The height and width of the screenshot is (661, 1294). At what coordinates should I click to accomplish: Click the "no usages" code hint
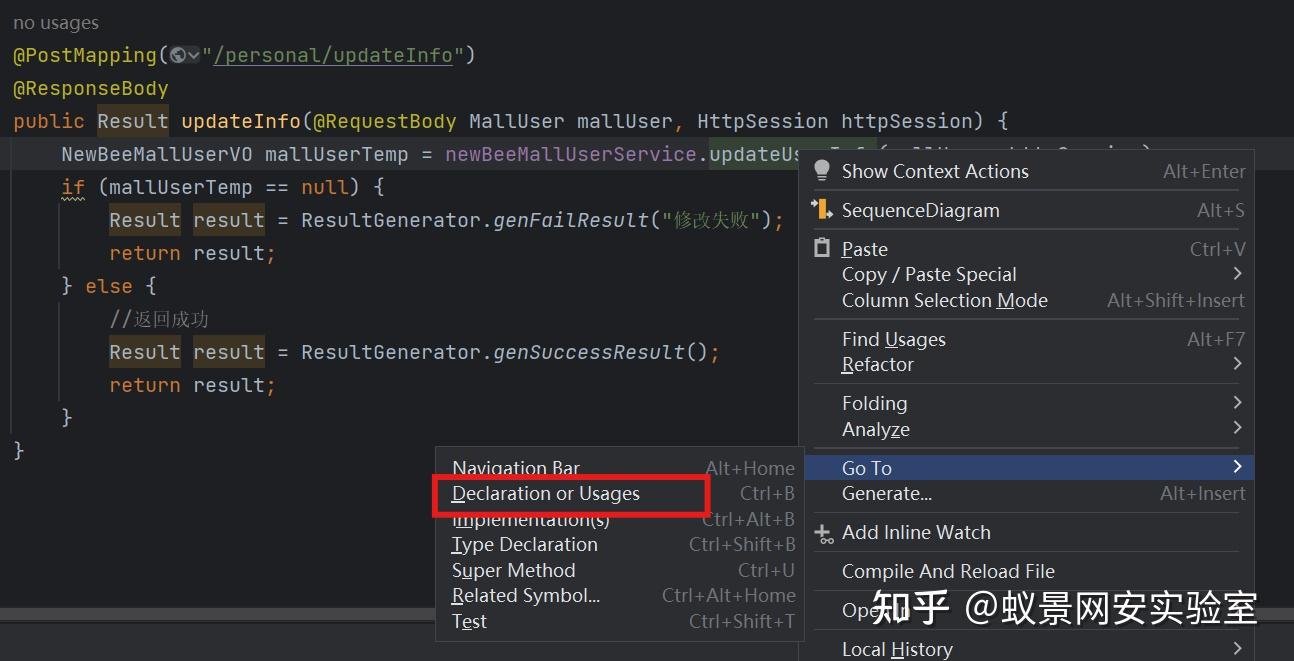pos(56,23)
